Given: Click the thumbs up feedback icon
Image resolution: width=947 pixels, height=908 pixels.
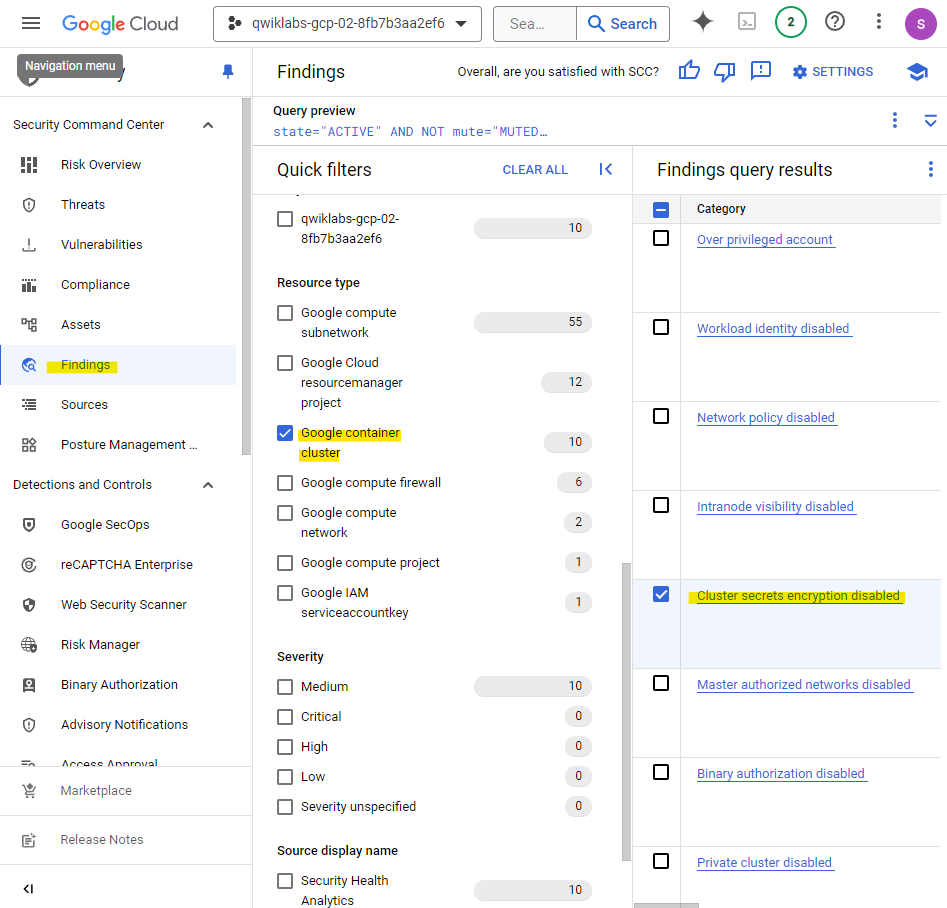Looking at the screenshot, I should pyautogui.click(x=689, y=71).
